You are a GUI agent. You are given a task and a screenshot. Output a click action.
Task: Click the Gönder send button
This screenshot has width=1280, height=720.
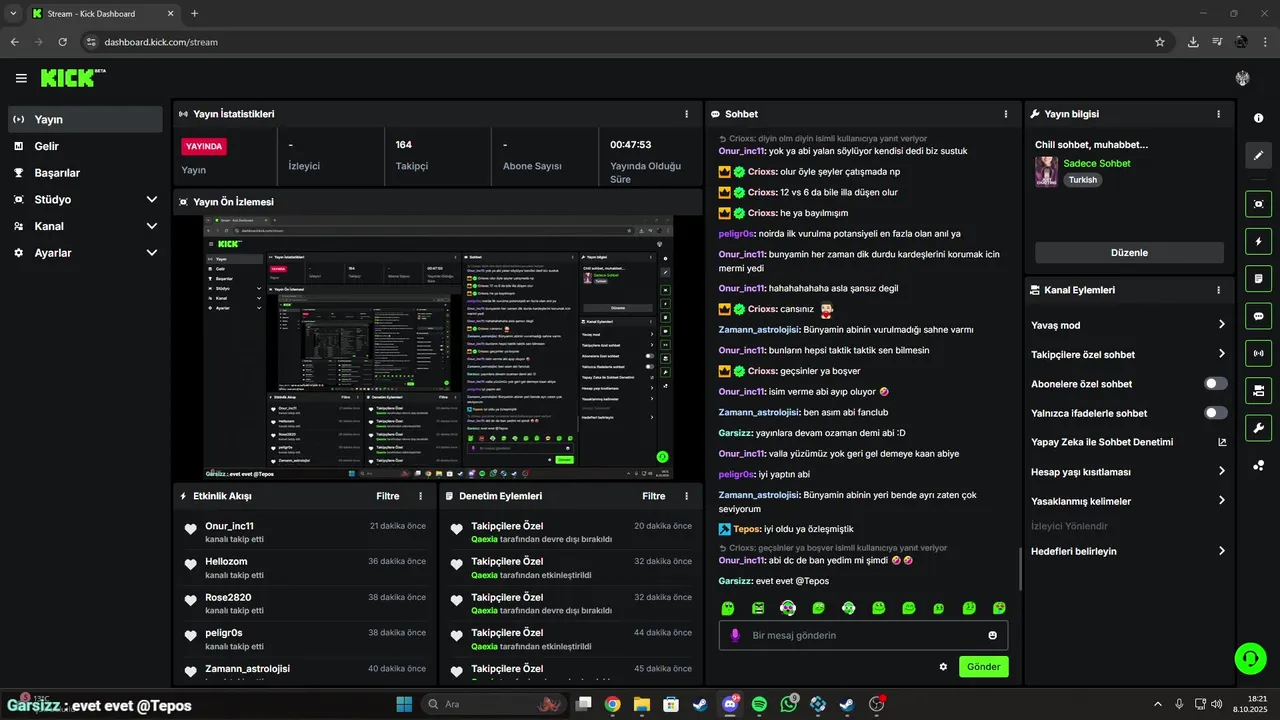coord(984,667)
